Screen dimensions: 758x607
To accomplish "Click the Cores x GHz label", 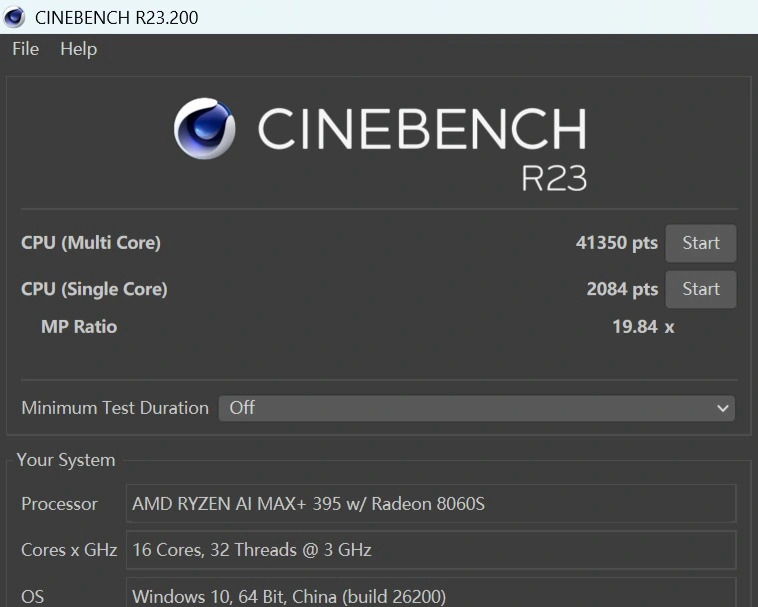I will [69, 550].
